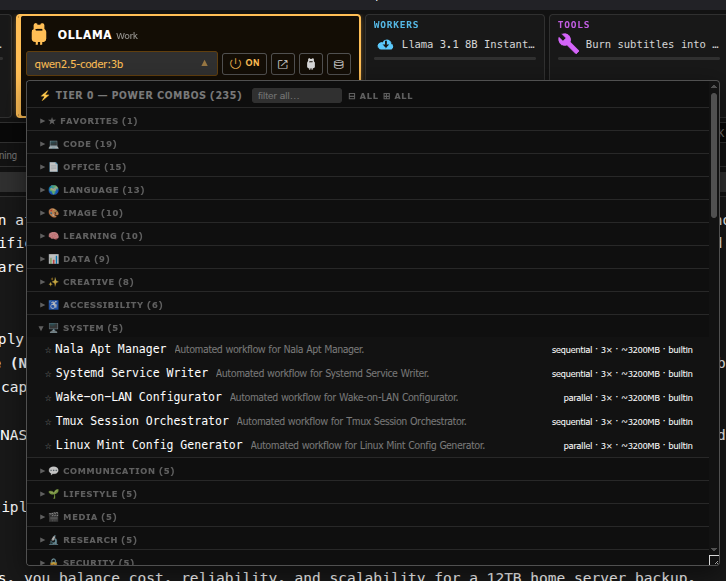Expand the Media (5) category
The image size is (726, 581).
[368, 517]
